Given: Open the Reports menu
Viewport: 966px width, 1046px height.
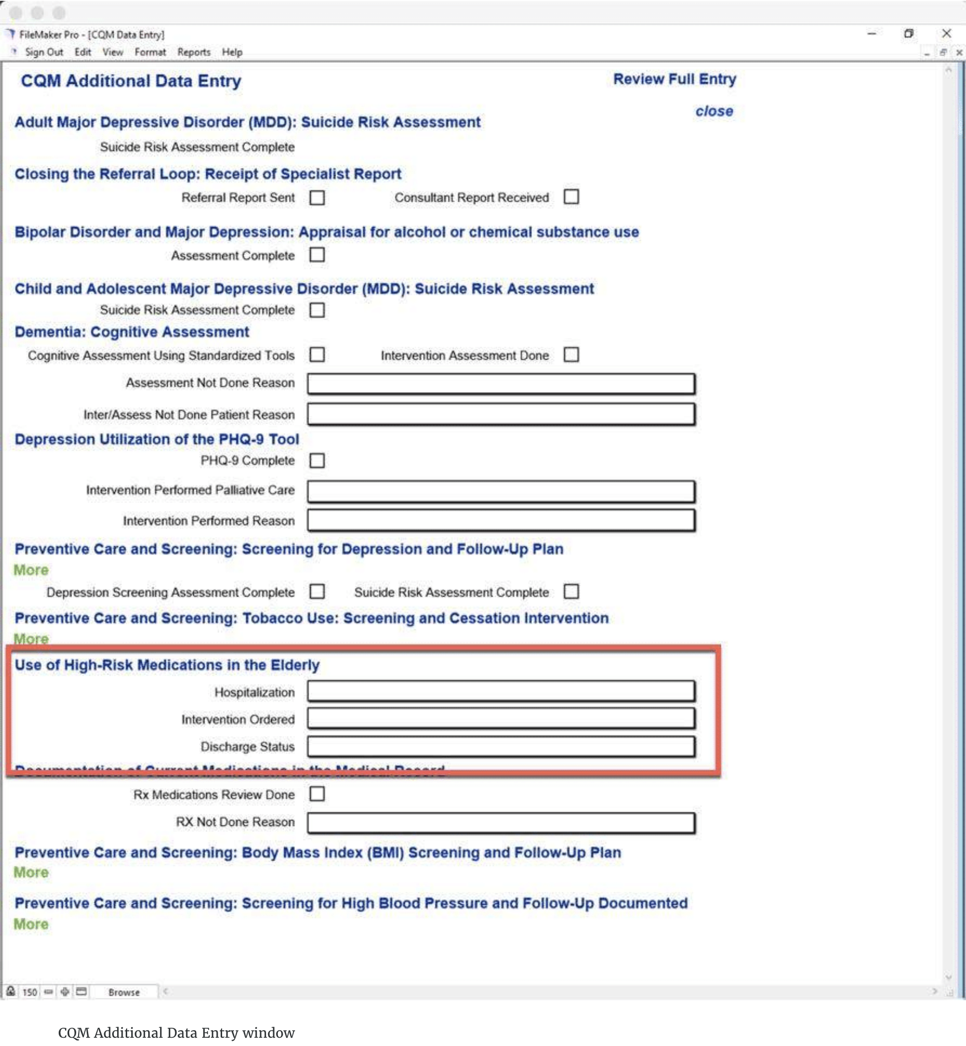Looking at the screenshot, I should pyautogui.click(x=194, y=52).
